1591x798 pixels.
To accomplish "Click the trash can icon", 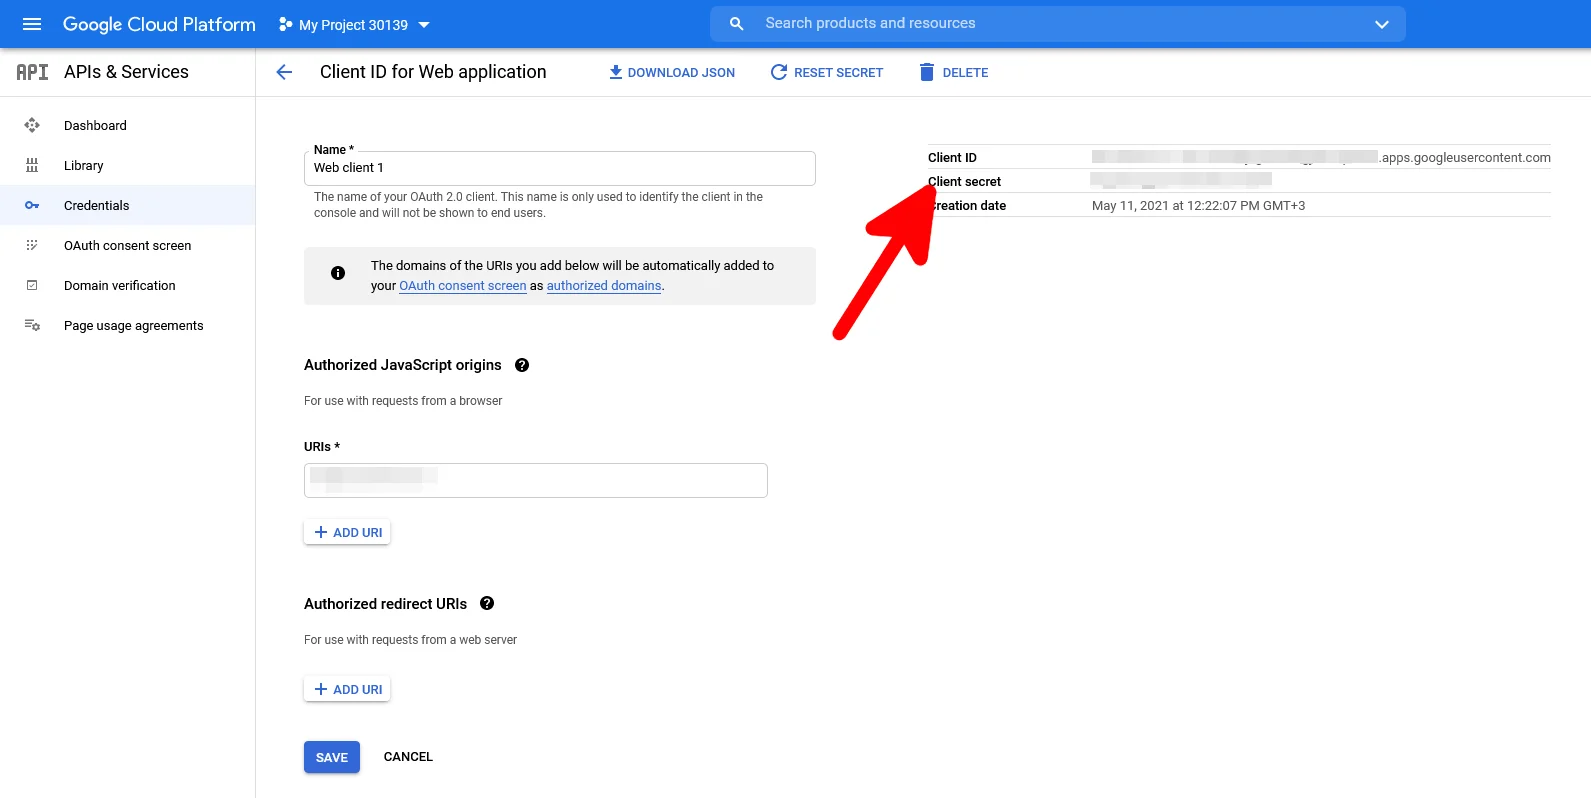I will coord(927,72).
